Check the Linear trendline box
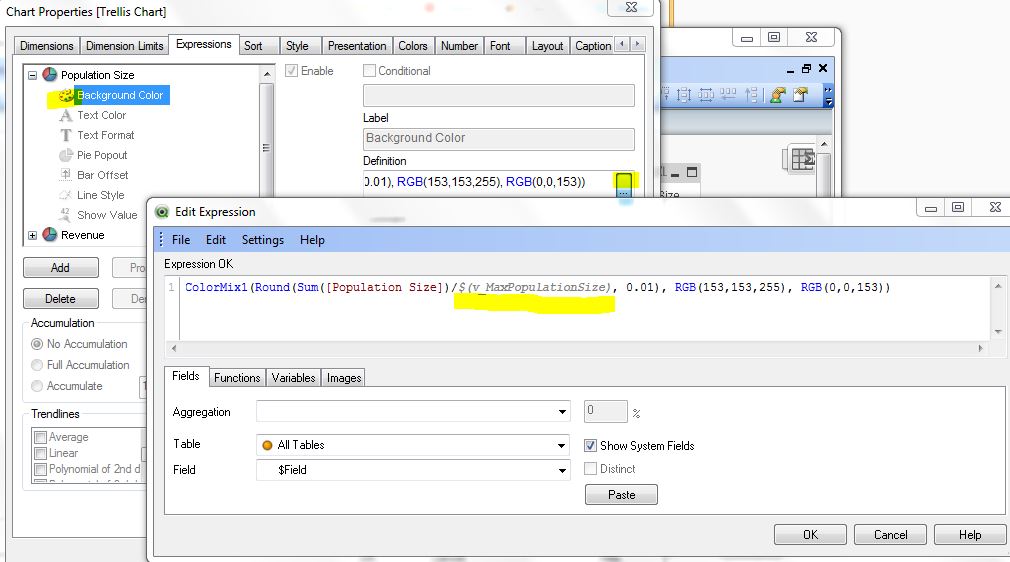Viewport: 1010px width, 562px height. (41, 453)
